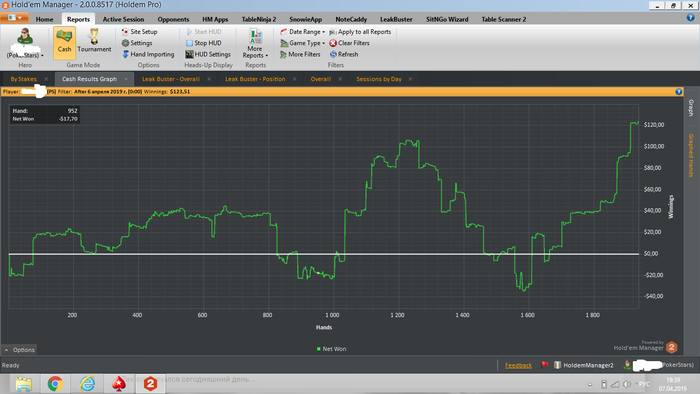700x394 pixels.
Task: Open the TableNinja 2 tab
Action: (x=258, y=19)
